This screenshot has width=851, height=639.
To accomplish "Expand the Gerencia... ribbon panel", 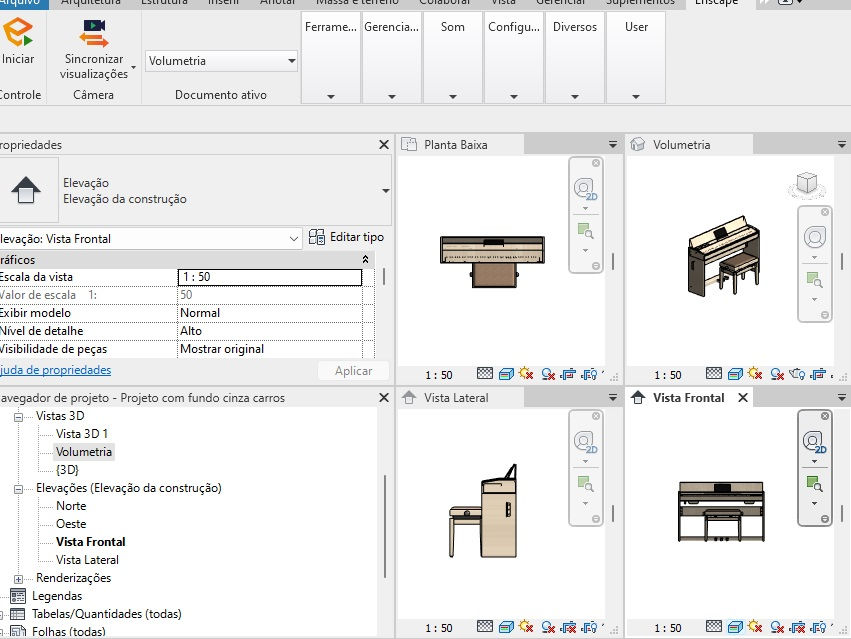I will tap(391, 97).
